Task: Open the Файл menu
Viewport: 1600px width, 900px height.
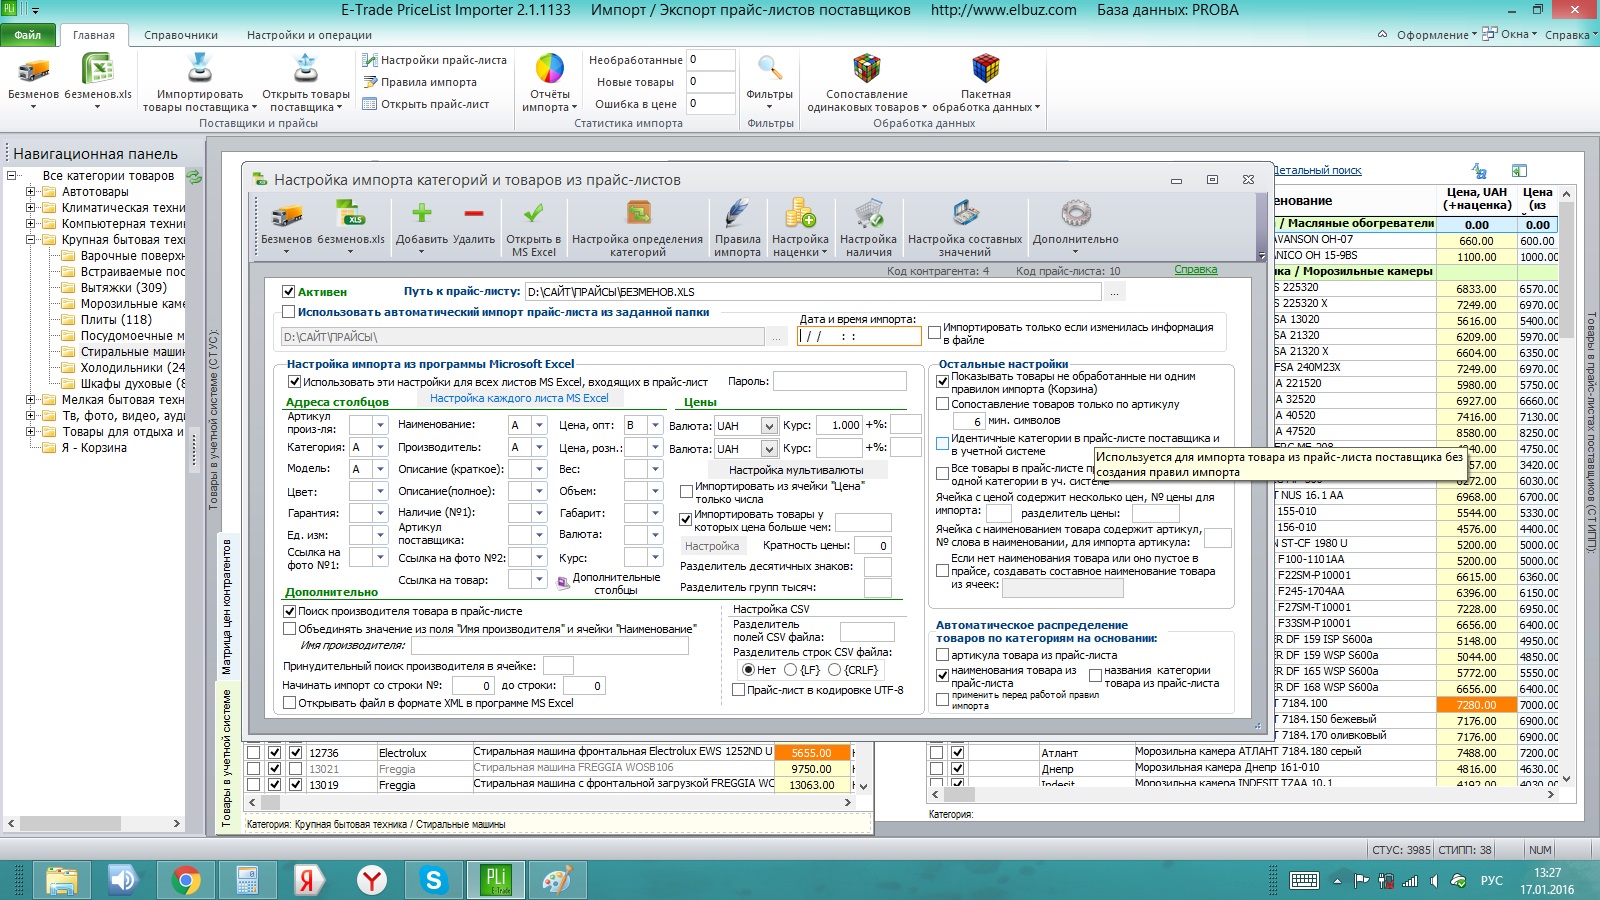Action: pyautogui.click(x=28, y=35)
